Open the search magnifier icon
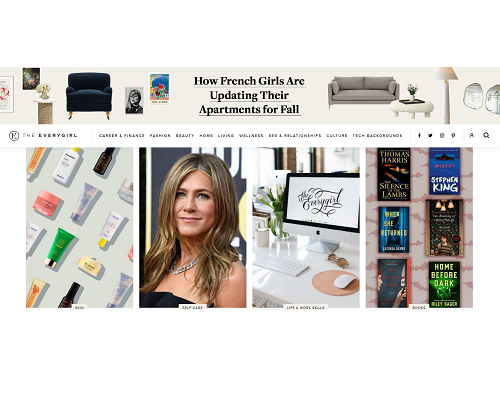500x400 pixels. pyautogui.click(x=486, y=135)
